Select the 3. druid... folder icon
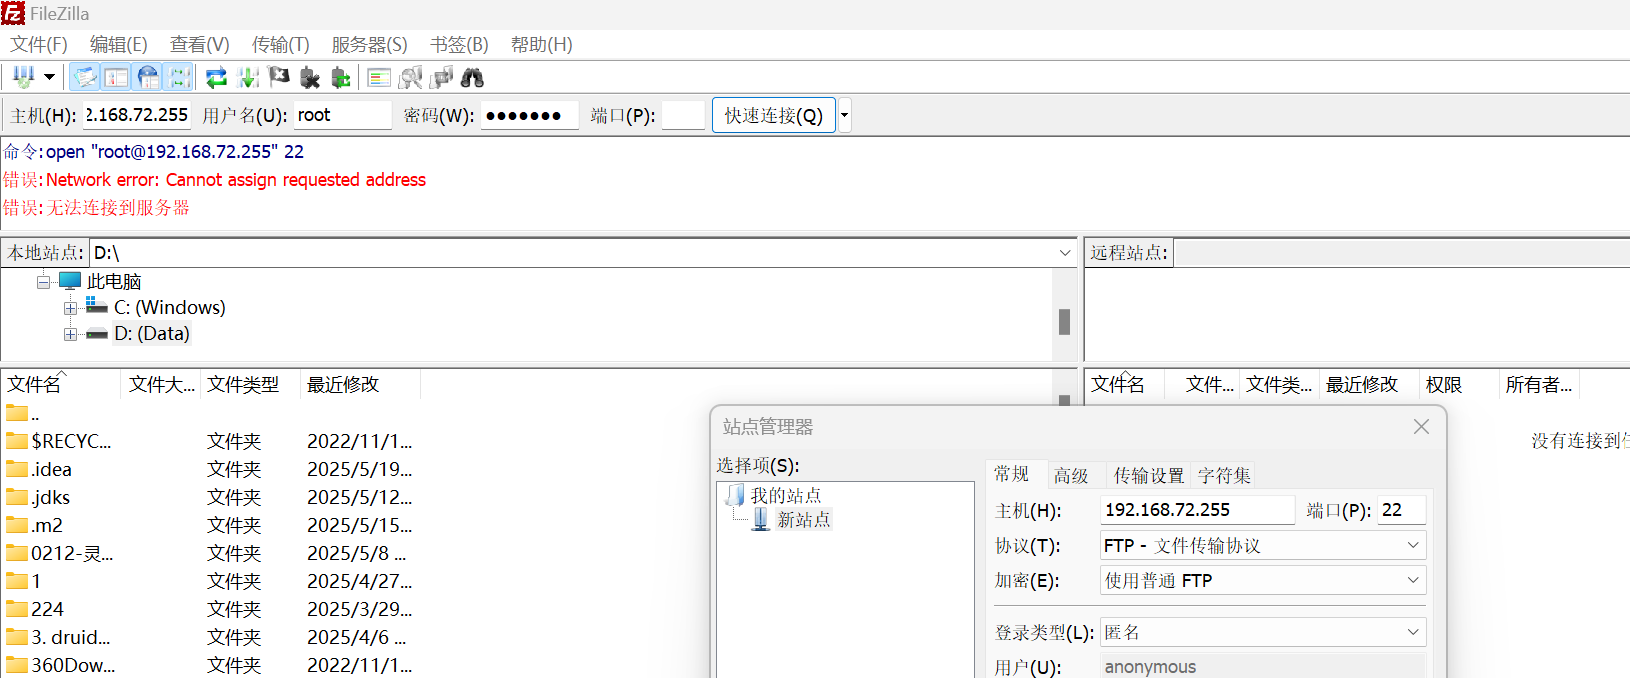 point(17,637)
